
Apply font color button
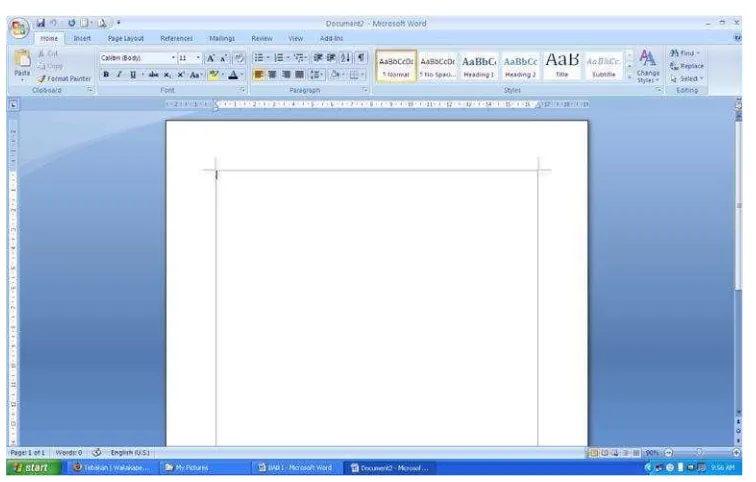(x=233, y=75)
